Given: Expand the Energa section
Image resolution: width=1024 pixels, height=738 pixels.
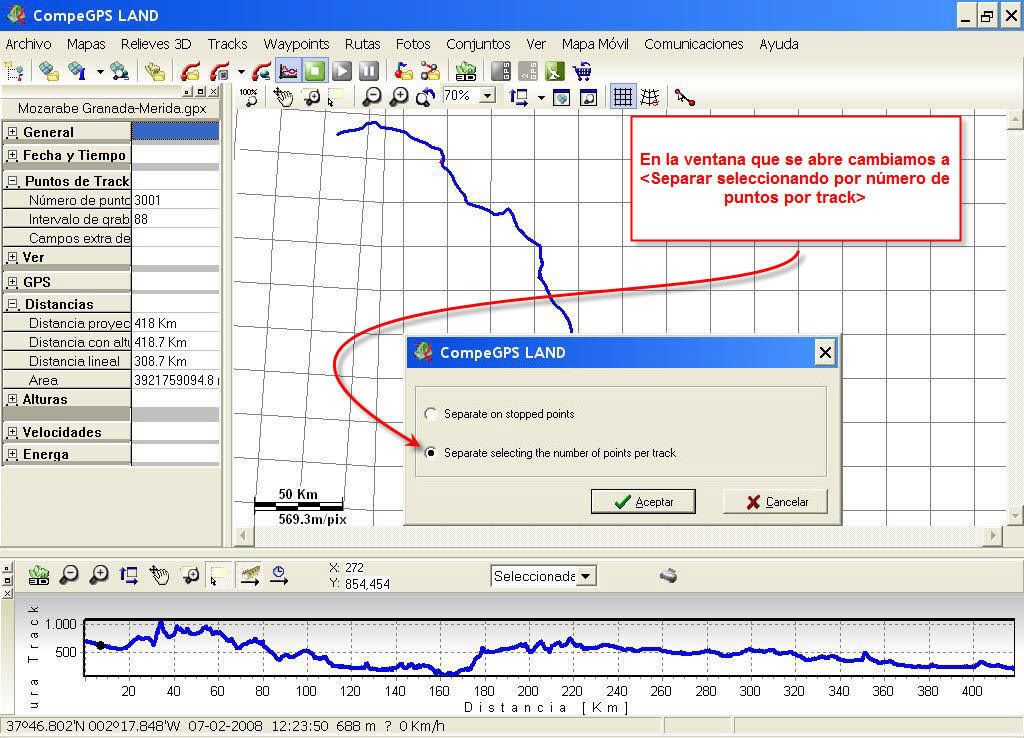Looking at the screenshot, I should 12,454.
